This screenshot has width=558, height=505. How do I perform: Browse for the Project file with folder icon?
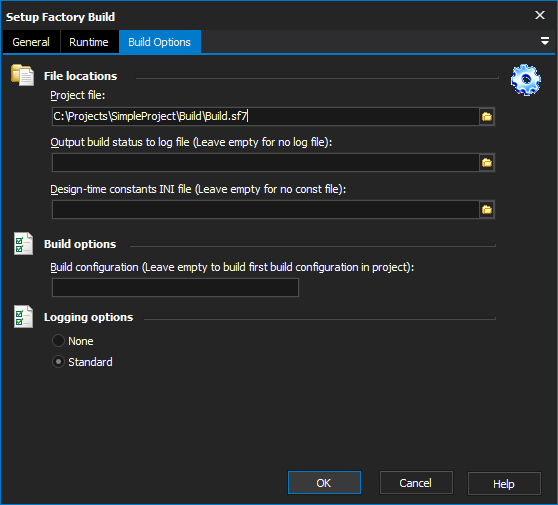[x=486, y=116]
